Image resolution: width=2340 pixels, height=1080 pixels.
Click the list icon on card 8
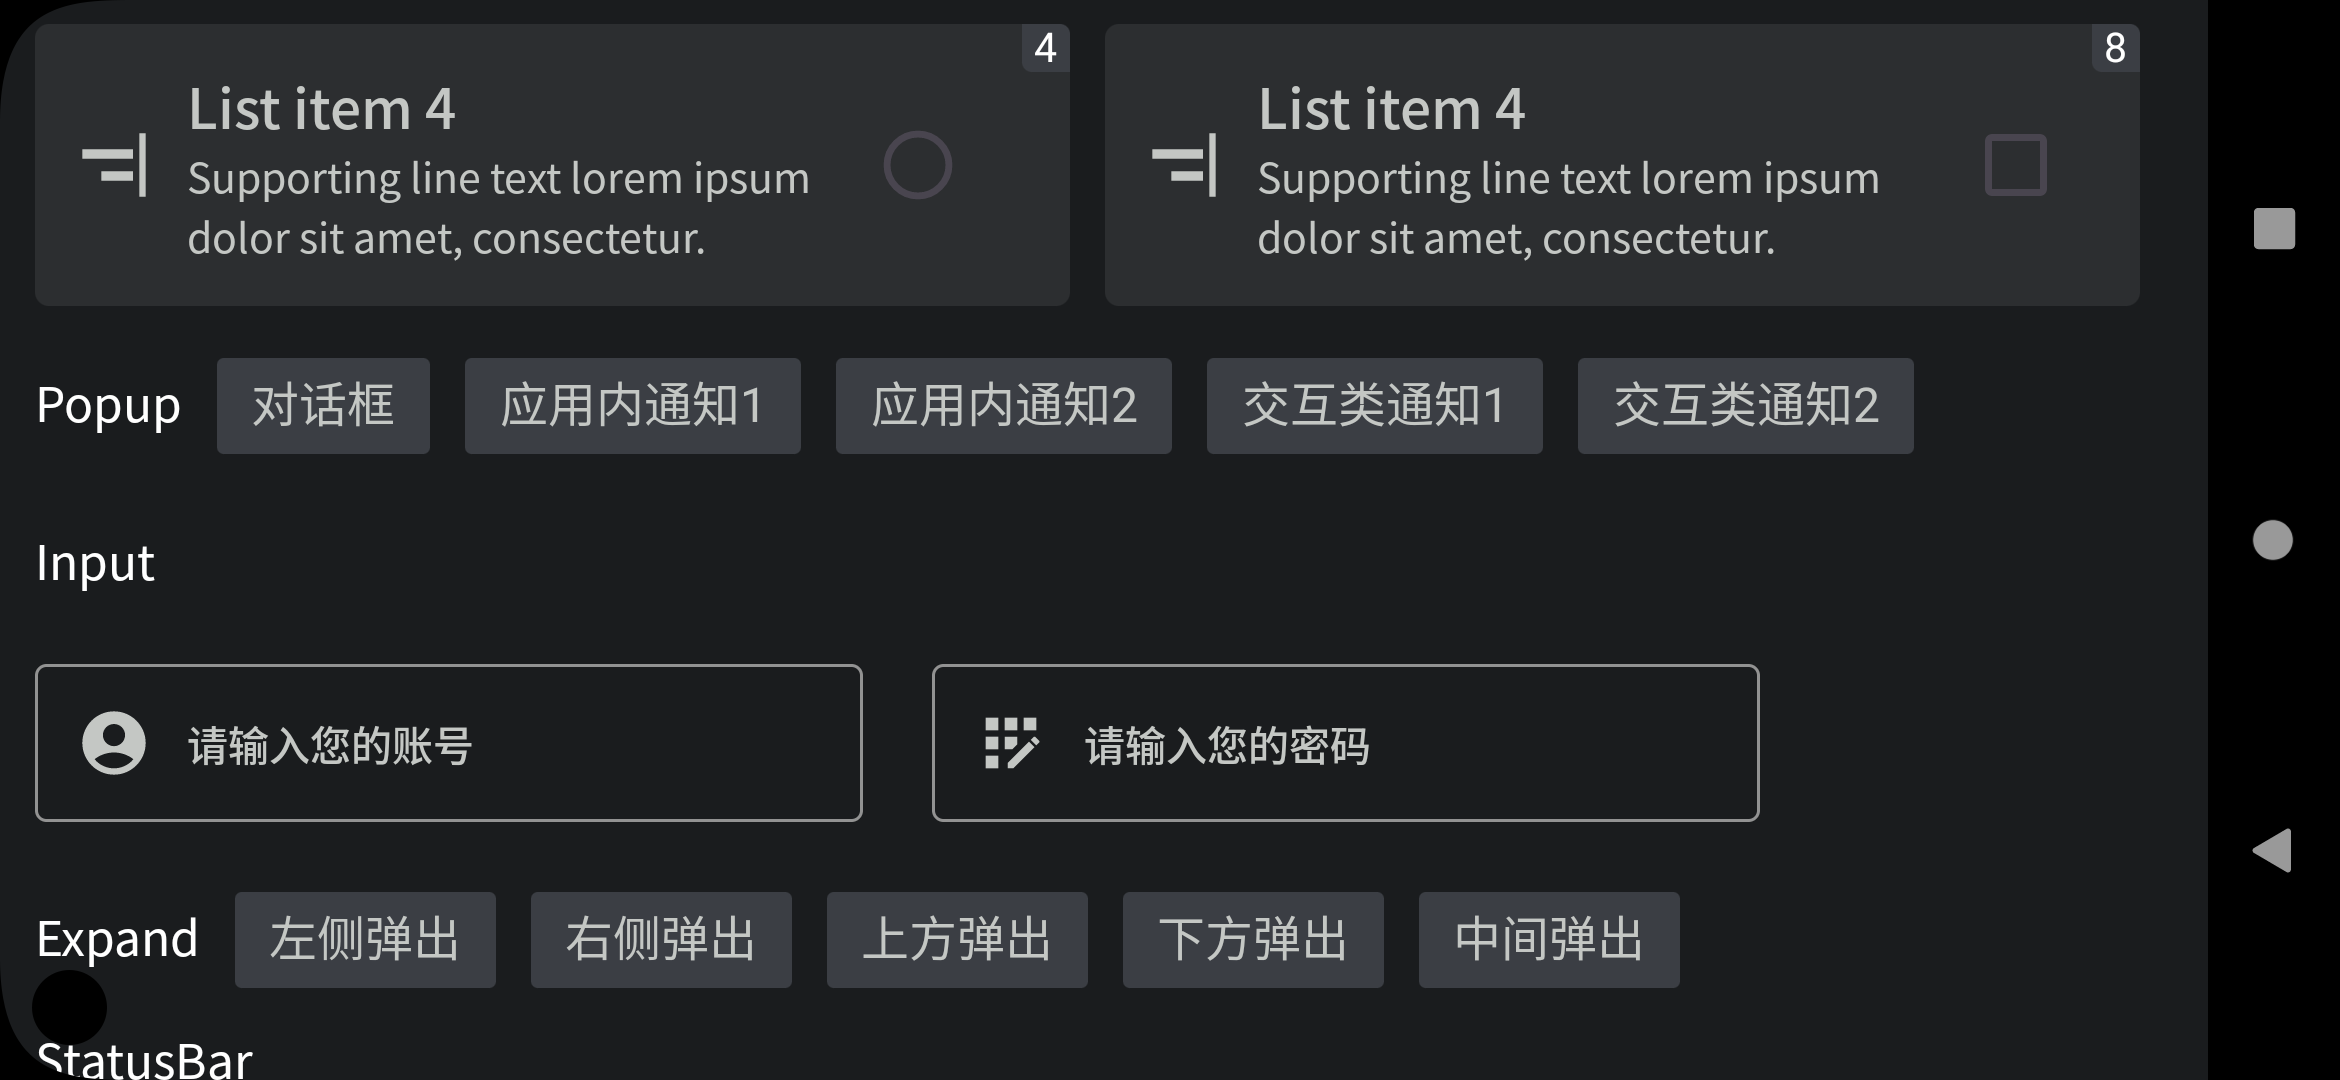tap(1185, 165)
